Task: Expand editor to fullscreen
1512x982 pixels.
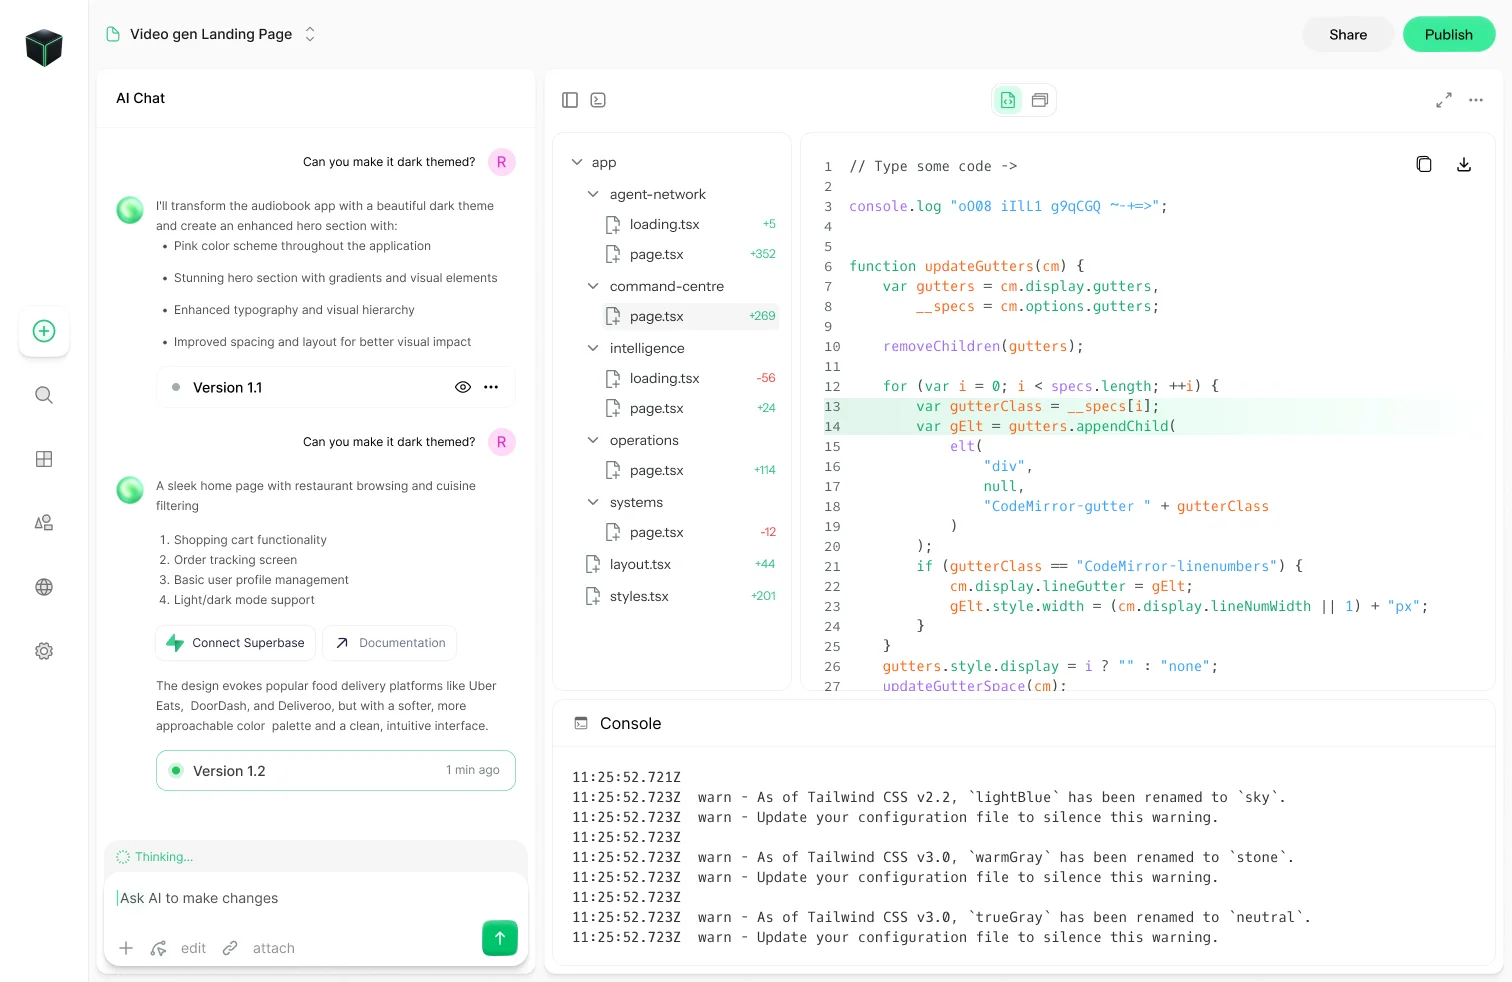Action: [x=1444, y=100]
